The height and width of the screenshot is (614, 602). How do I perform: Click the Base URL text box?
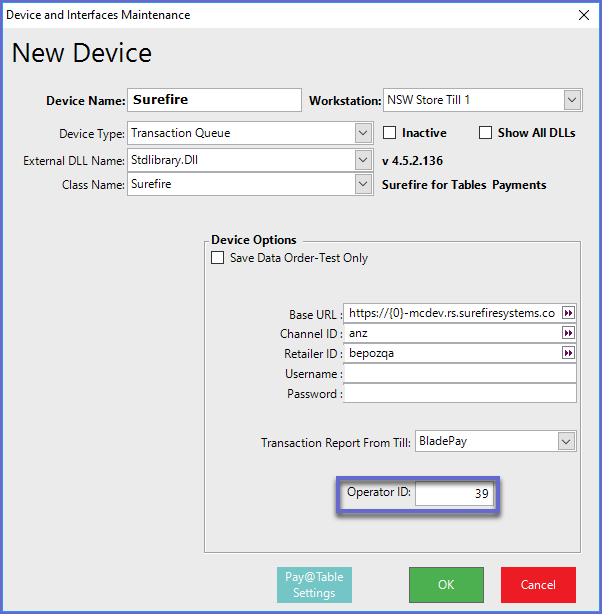tap(452, 313)
